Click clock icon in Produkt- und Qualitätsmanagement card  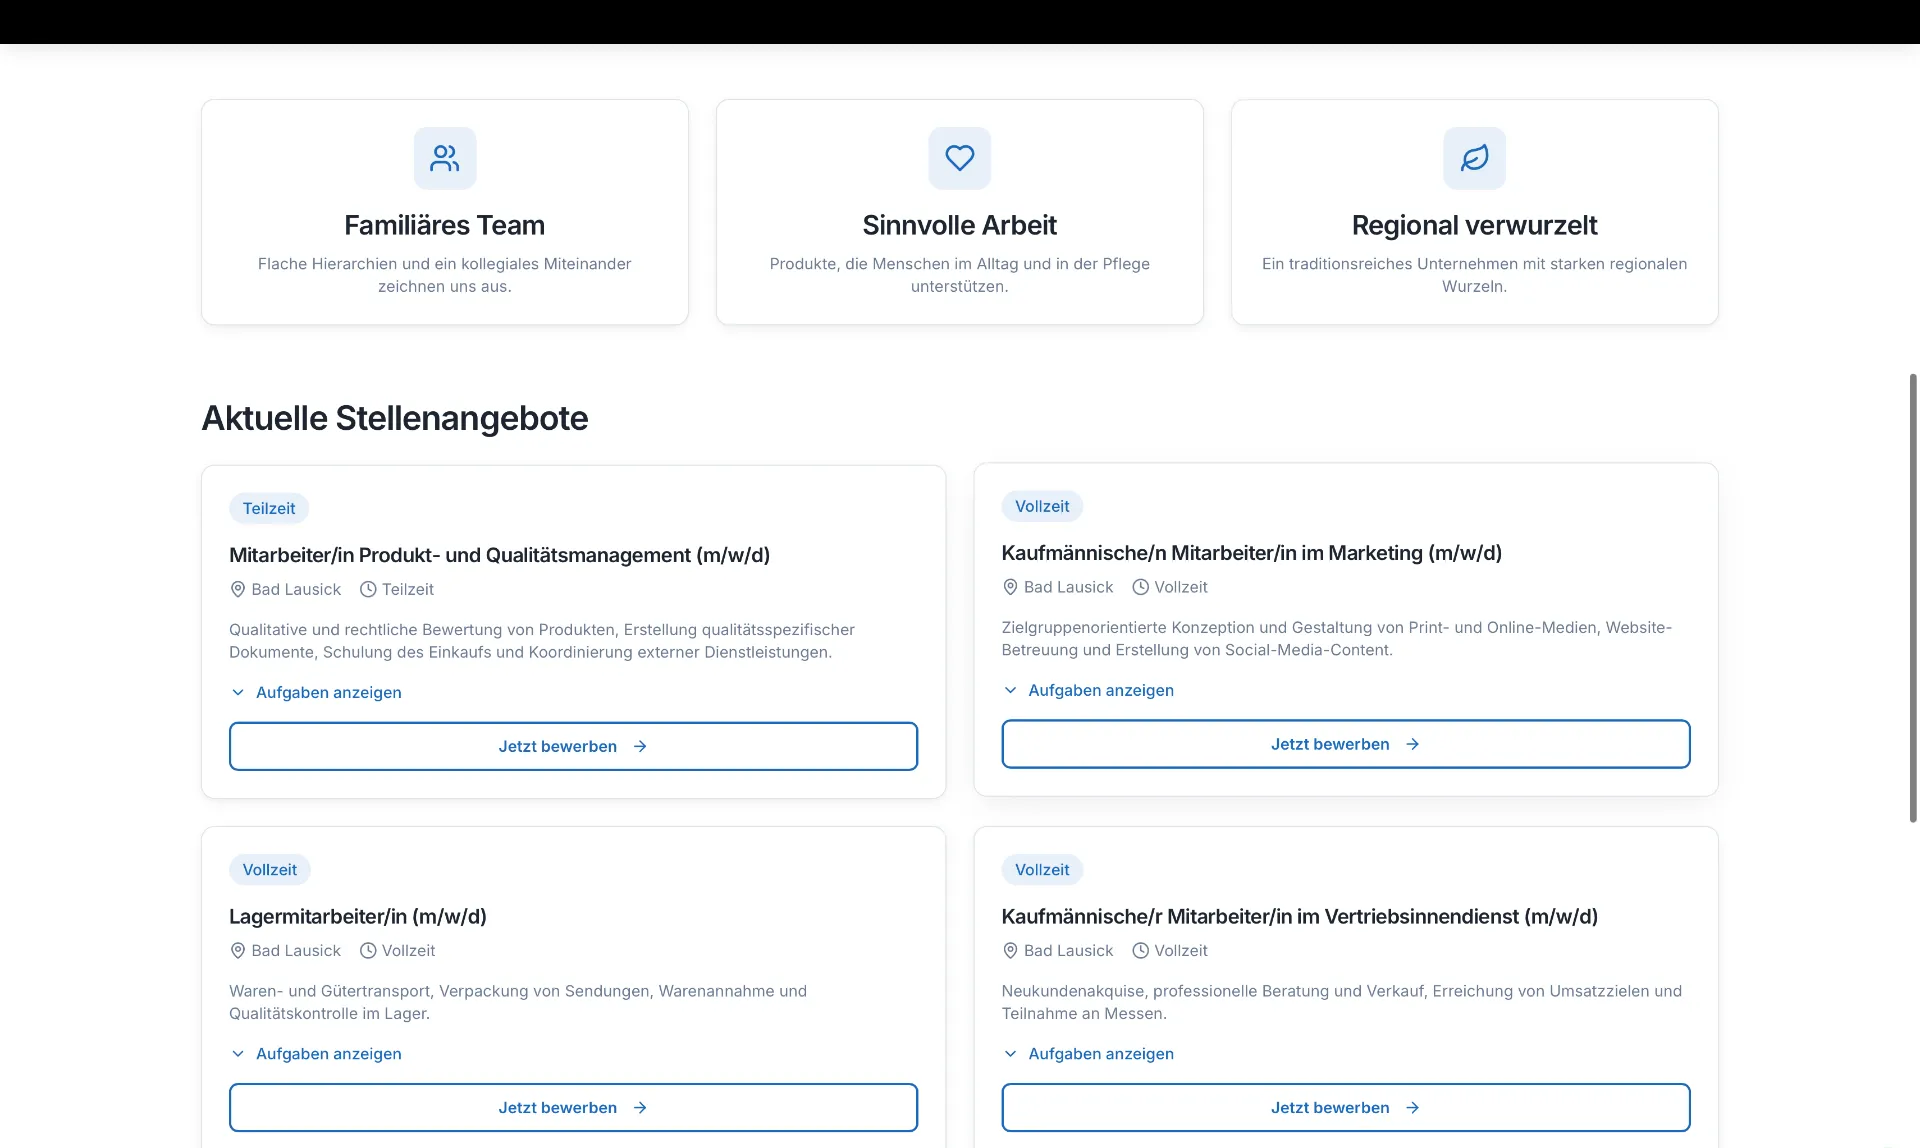coord(368,589)
